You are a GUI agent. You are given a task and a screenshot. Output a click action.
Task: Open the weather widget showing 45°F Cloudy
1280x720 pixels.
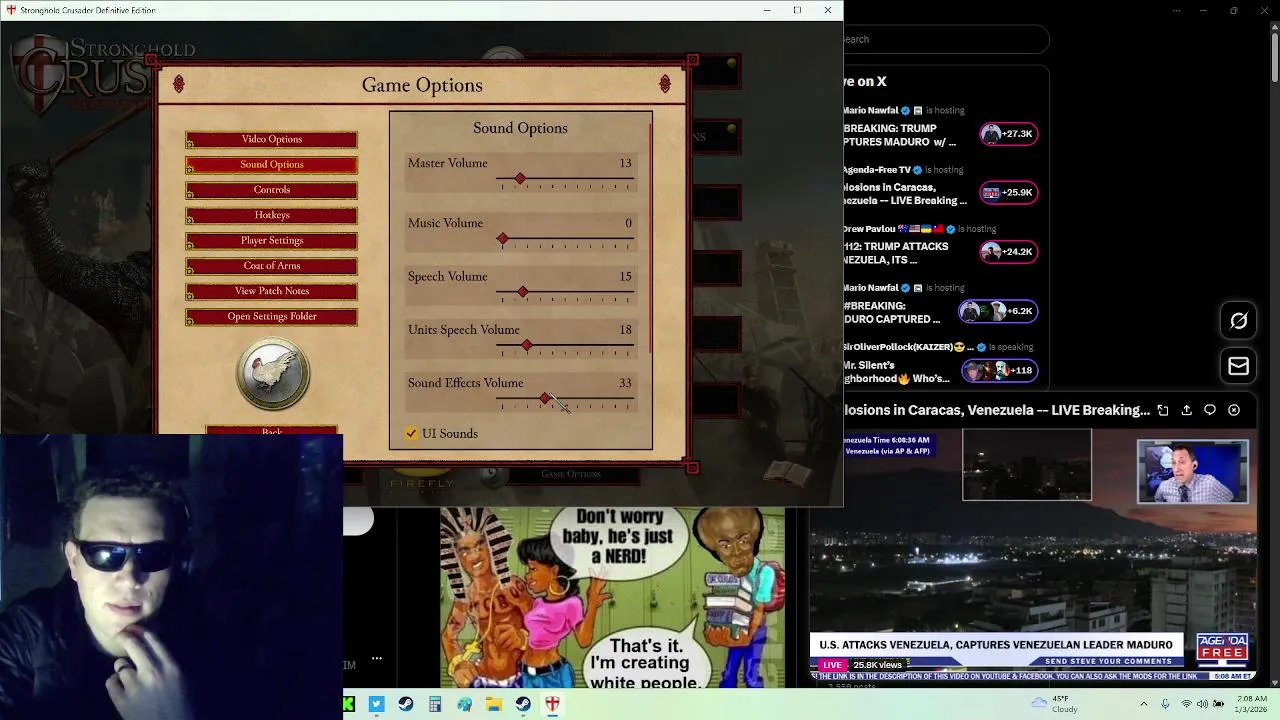pos(1056,704)
